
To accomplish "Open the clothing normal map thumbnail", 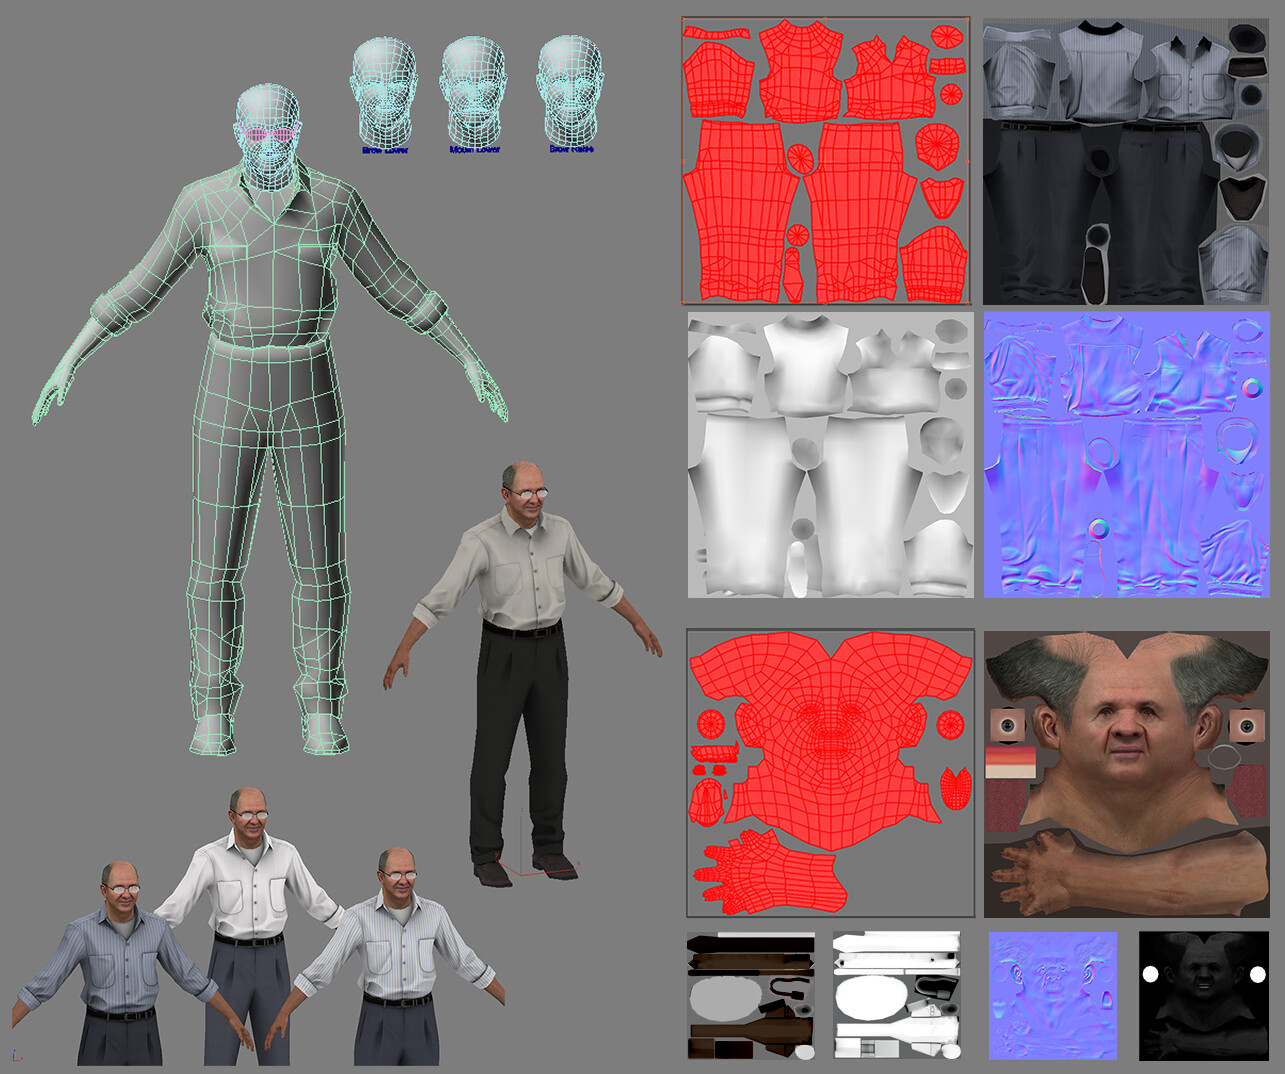I will click(1125, 455).
